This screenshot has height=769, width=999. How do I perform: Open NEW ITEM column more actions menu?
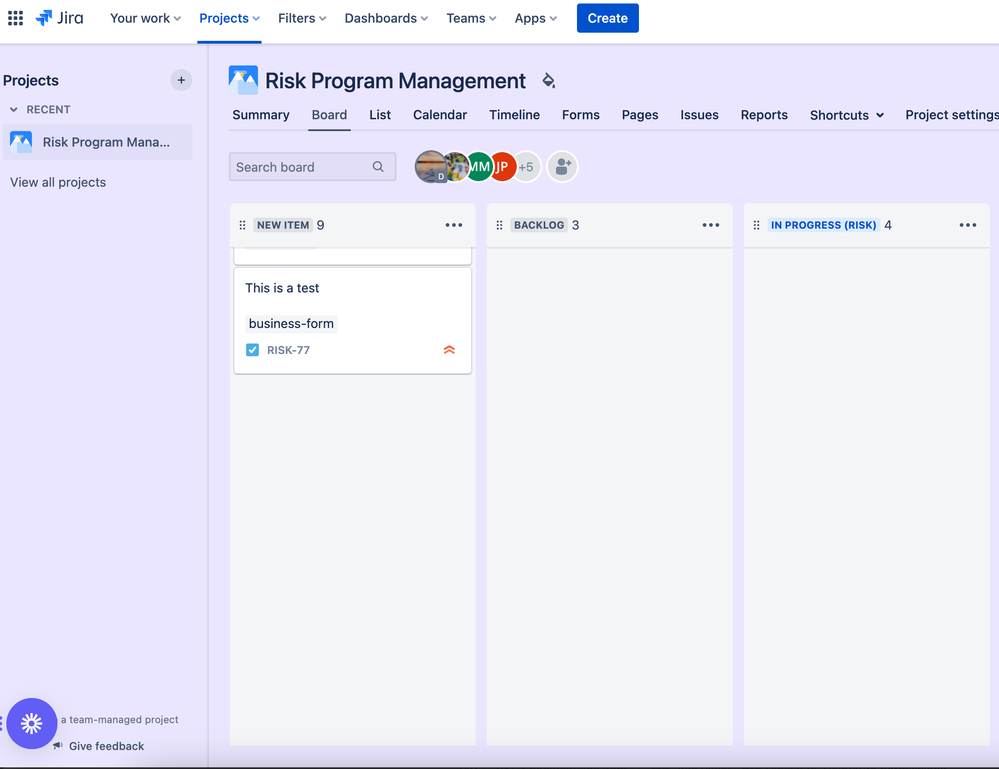click(454, 225)
